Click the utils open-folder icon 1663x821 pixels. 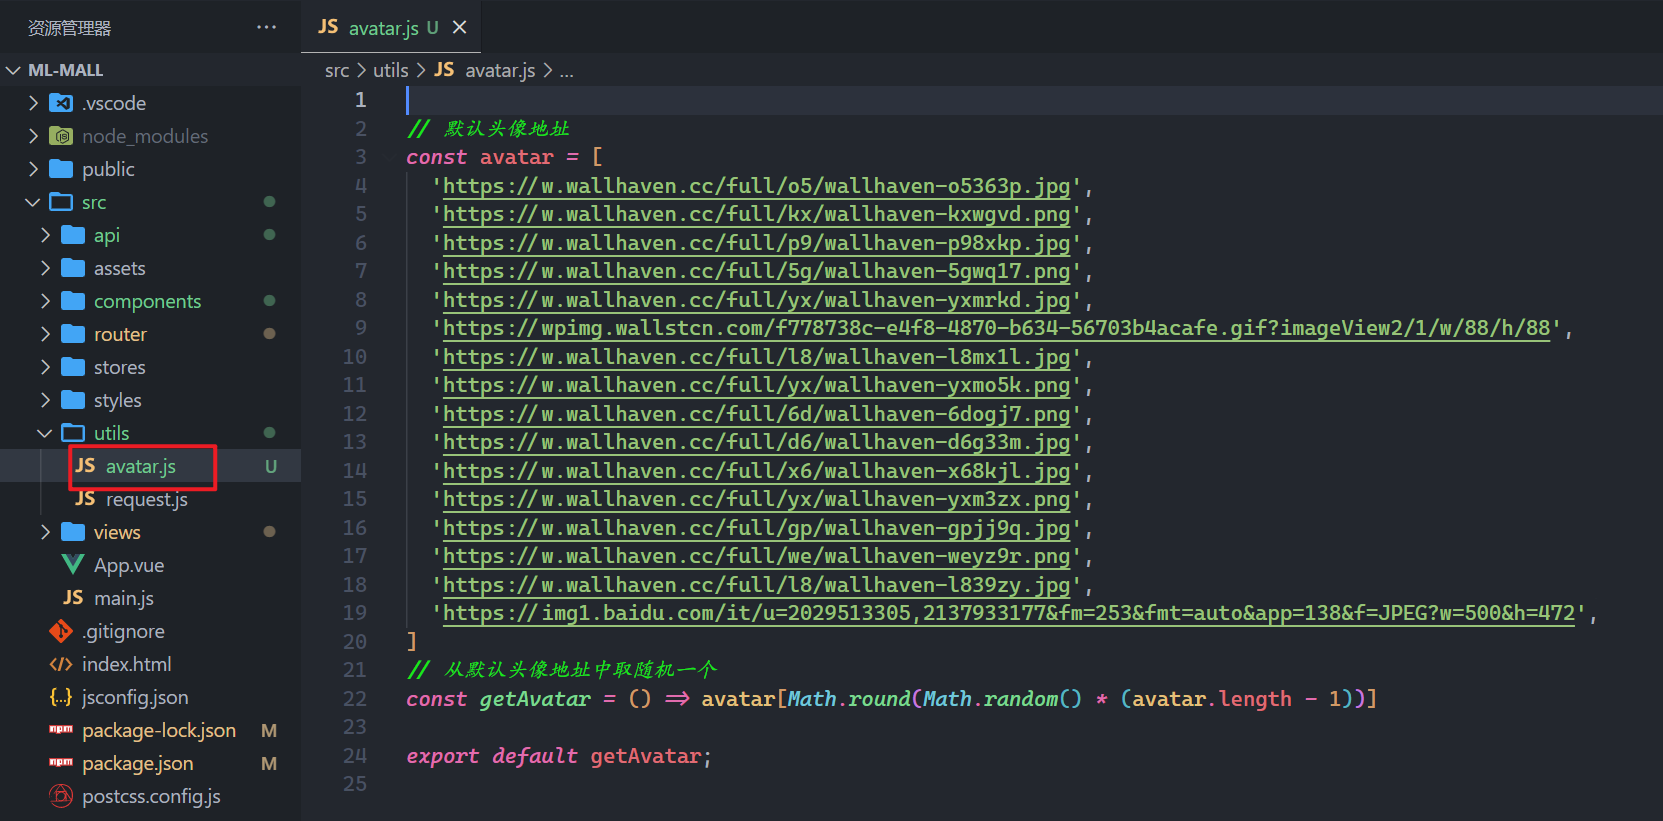73,433
